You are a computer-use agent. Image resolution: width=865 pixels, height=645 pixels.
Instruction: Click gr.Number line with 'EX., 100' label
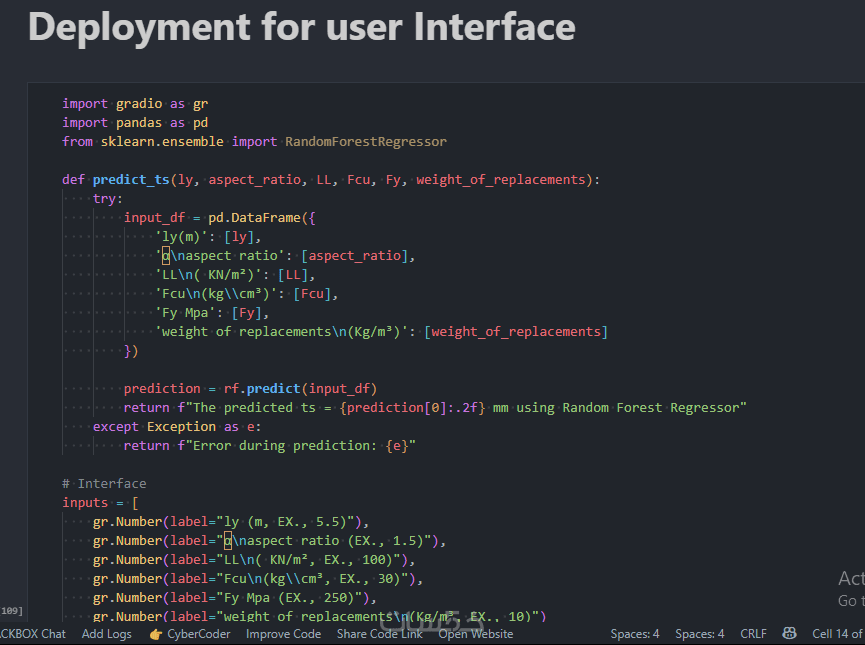click(x=254, y=560)
